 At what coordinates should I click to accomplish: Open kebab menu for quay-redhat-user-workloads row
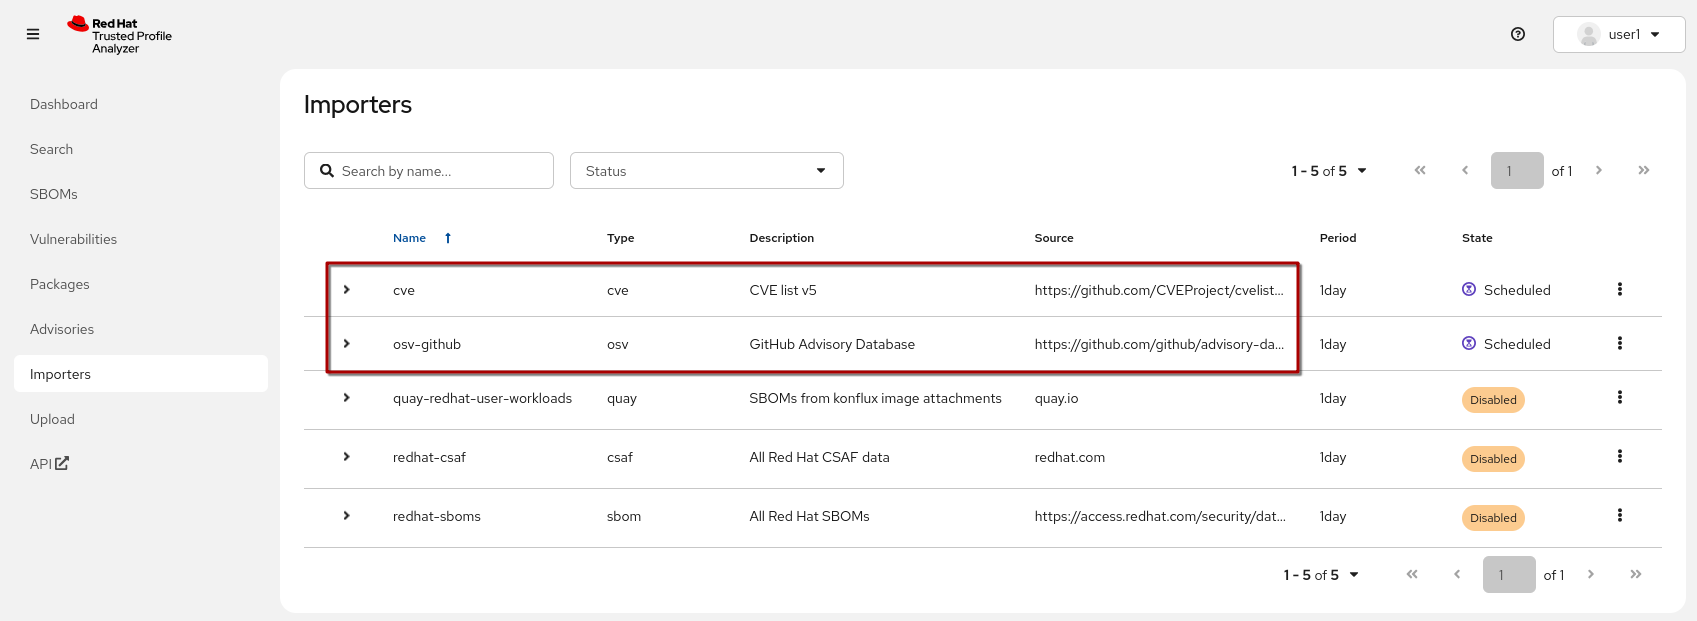pyautogui.click(x=1619, y=398)
